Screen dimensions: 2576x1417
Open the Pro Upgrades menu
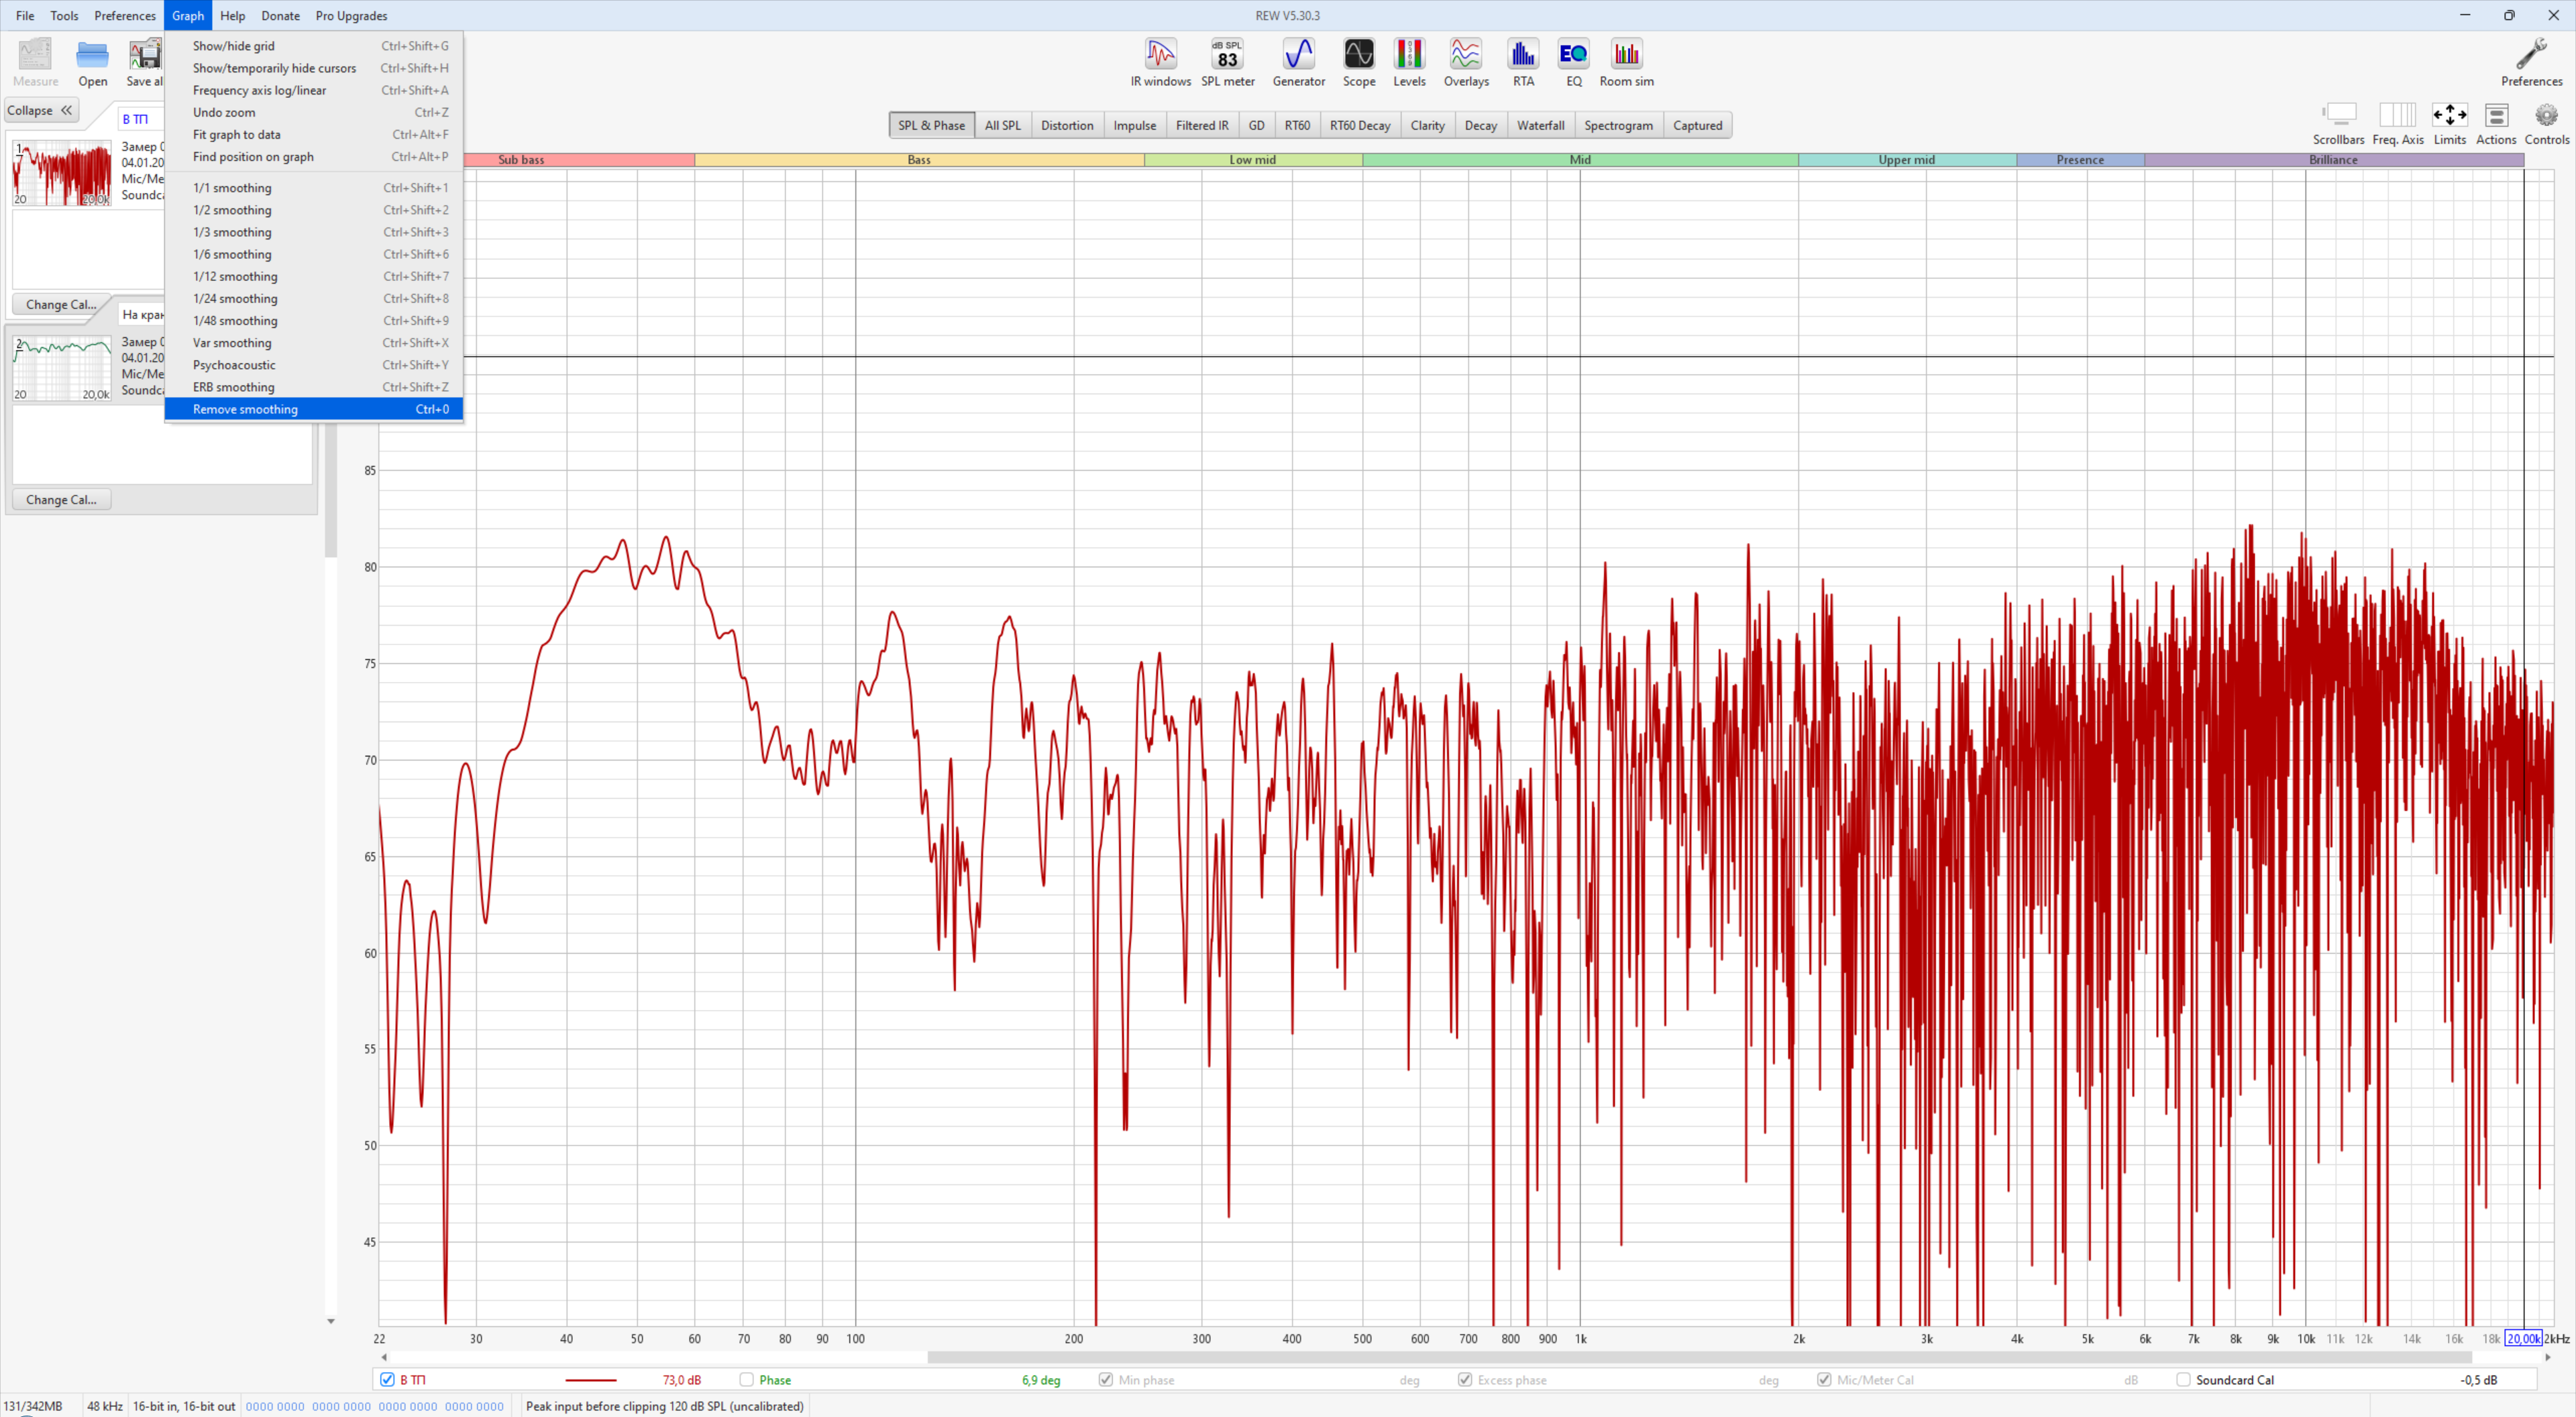click(351, 15)
